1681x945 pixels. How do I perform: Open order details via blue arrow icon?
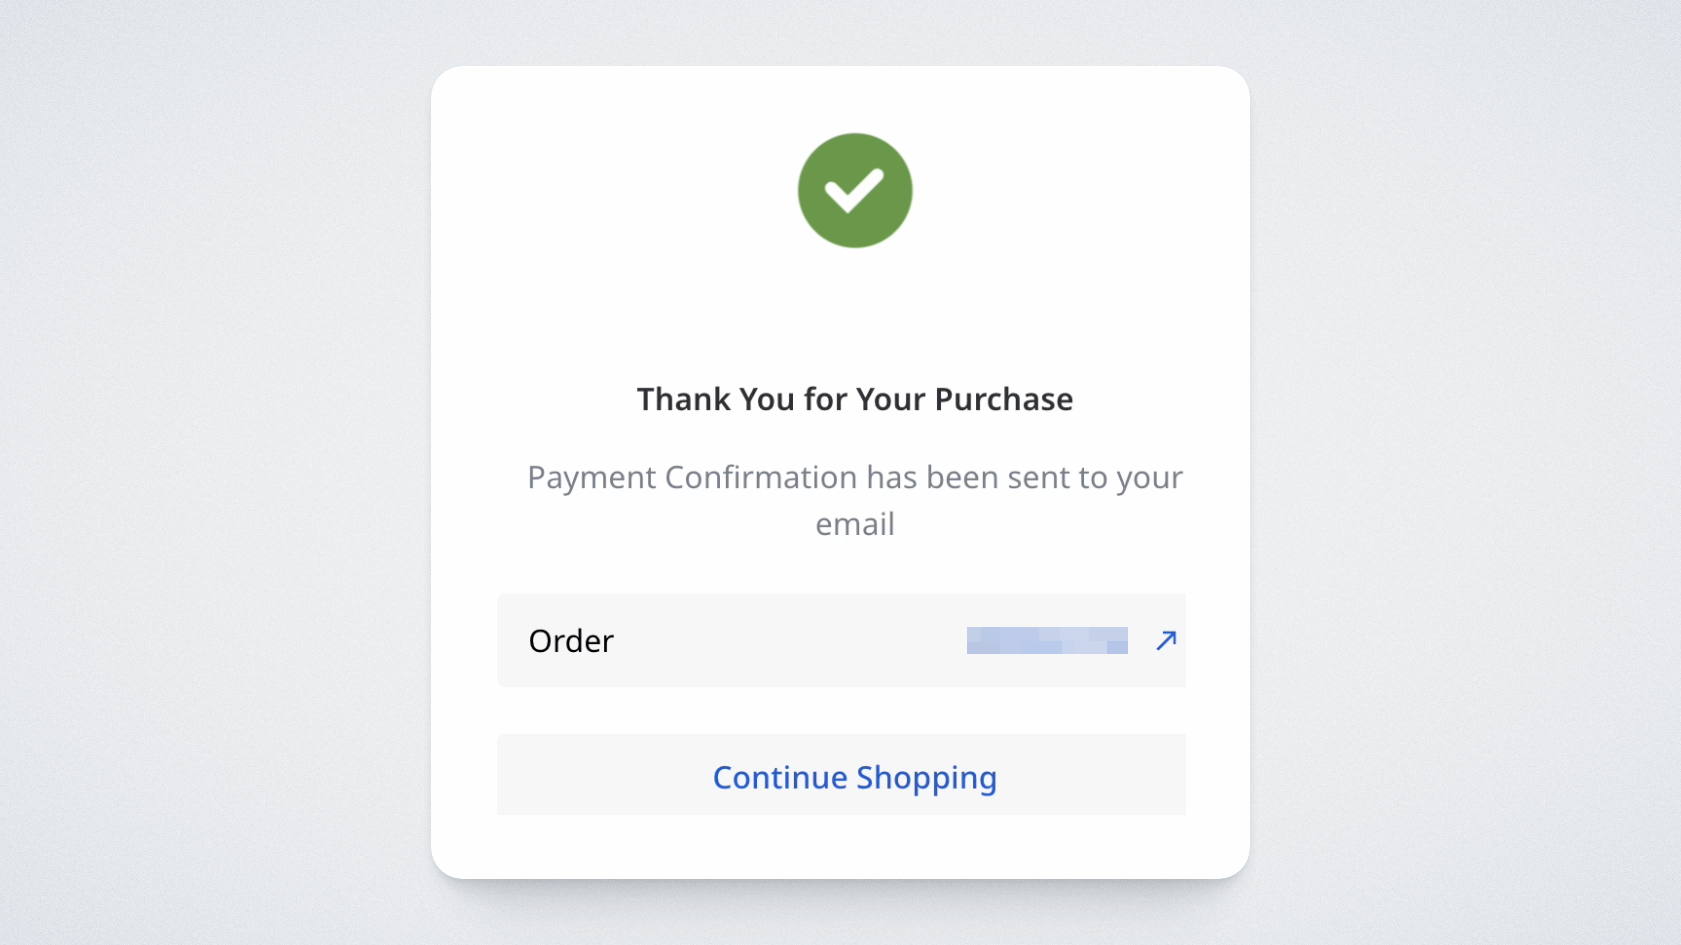1166,640
